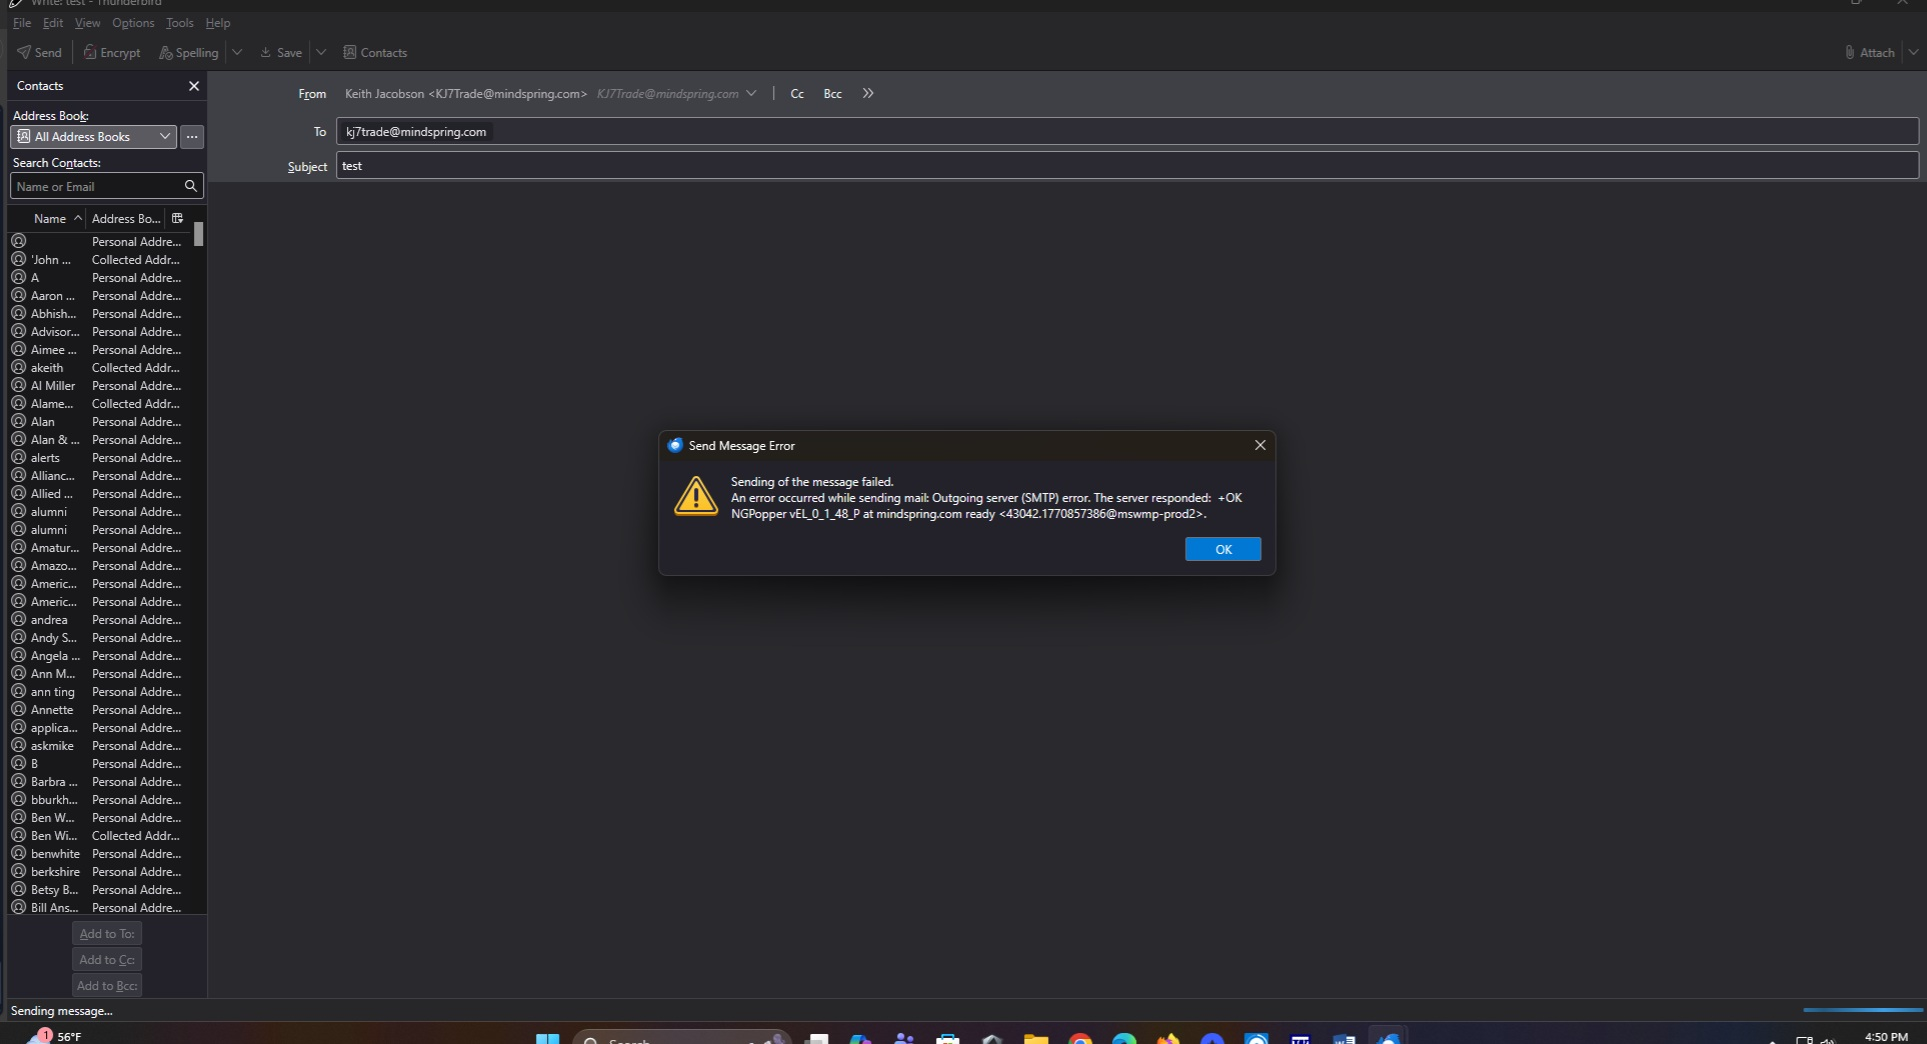1927x1044 pixels.
Task: Open the All Address Books dropdown
Action: click(93, 136)
